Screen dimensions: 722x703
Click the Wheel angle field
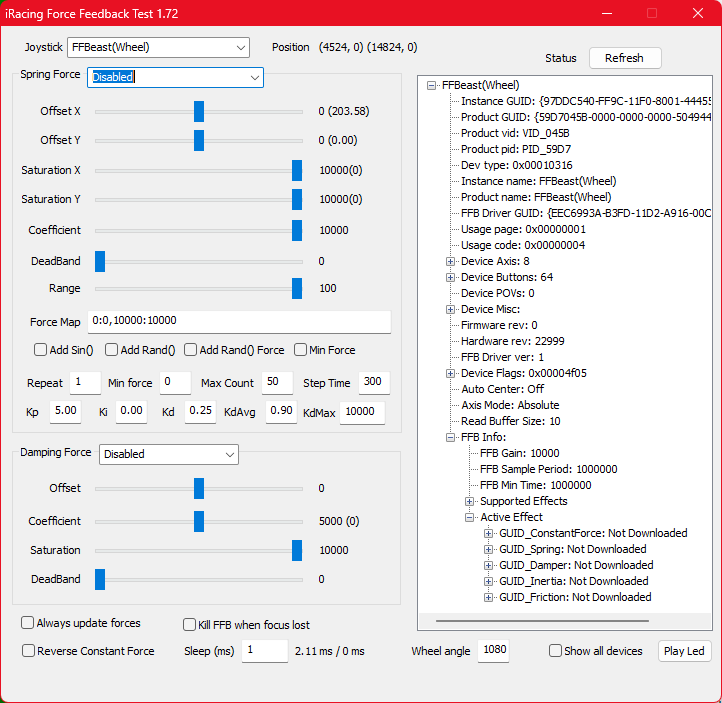point(494,651)
